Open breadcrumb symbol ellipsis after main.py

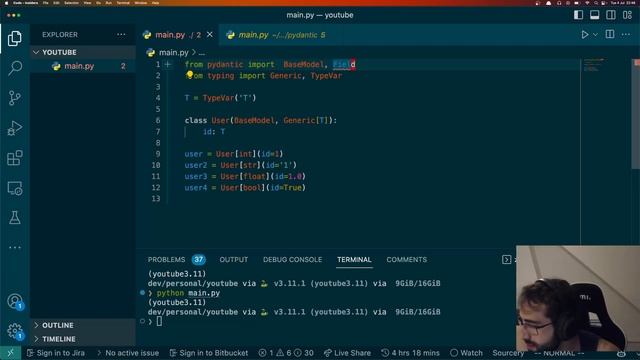click(202, 53)
